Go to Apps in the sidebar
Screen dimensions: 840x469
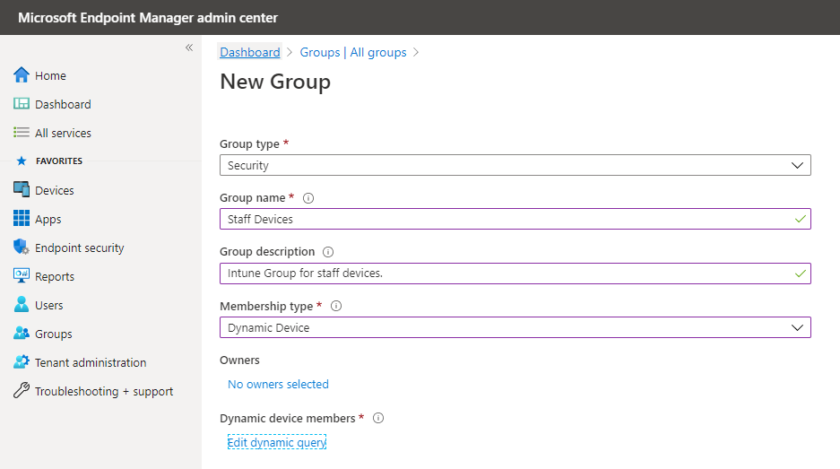tap(48, 219)
